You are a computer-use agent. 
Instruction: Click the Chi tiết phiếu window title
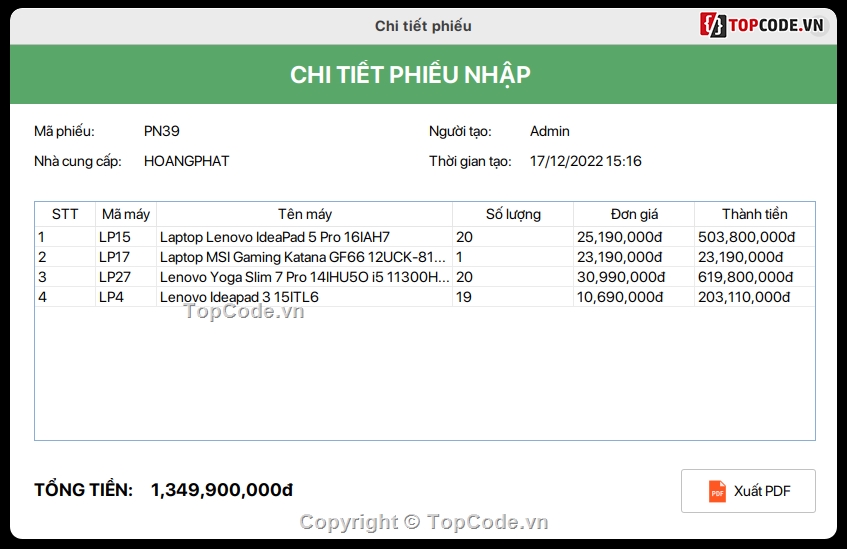point(423,26)
